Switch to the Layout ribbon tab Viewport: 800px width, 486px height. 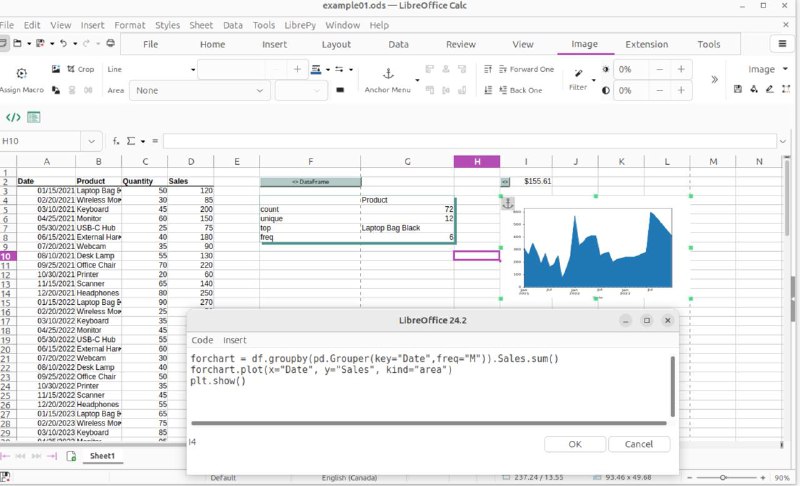(336, 44)
